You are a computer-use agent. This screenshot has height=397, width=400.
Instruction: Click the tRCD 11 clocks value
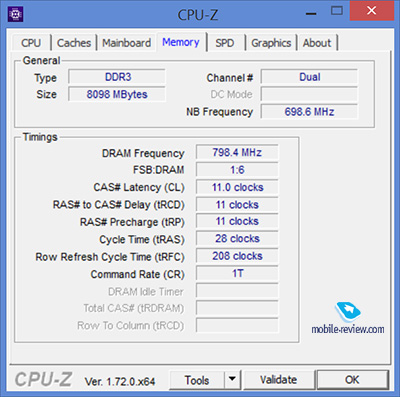237,205
